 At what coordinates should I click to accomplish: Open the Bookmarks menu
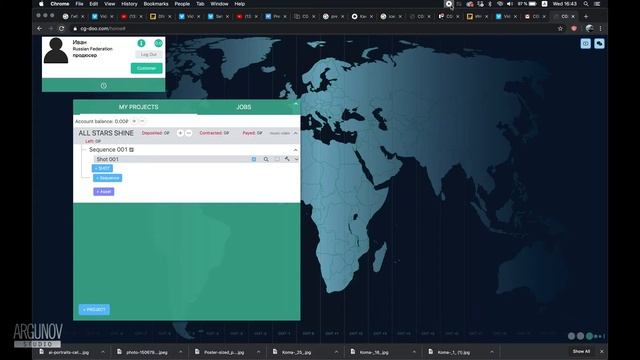tap(156, 4)
